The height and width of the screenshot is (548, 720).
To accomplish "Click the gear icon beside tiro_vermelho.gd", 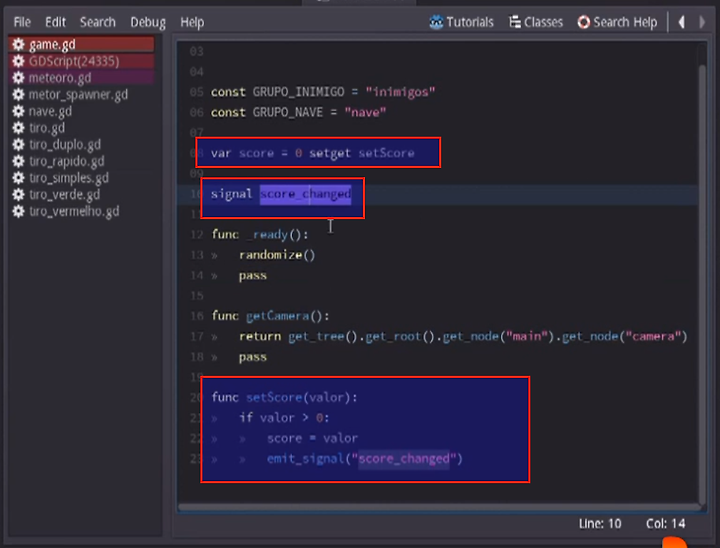I will (x=18, y=211).
